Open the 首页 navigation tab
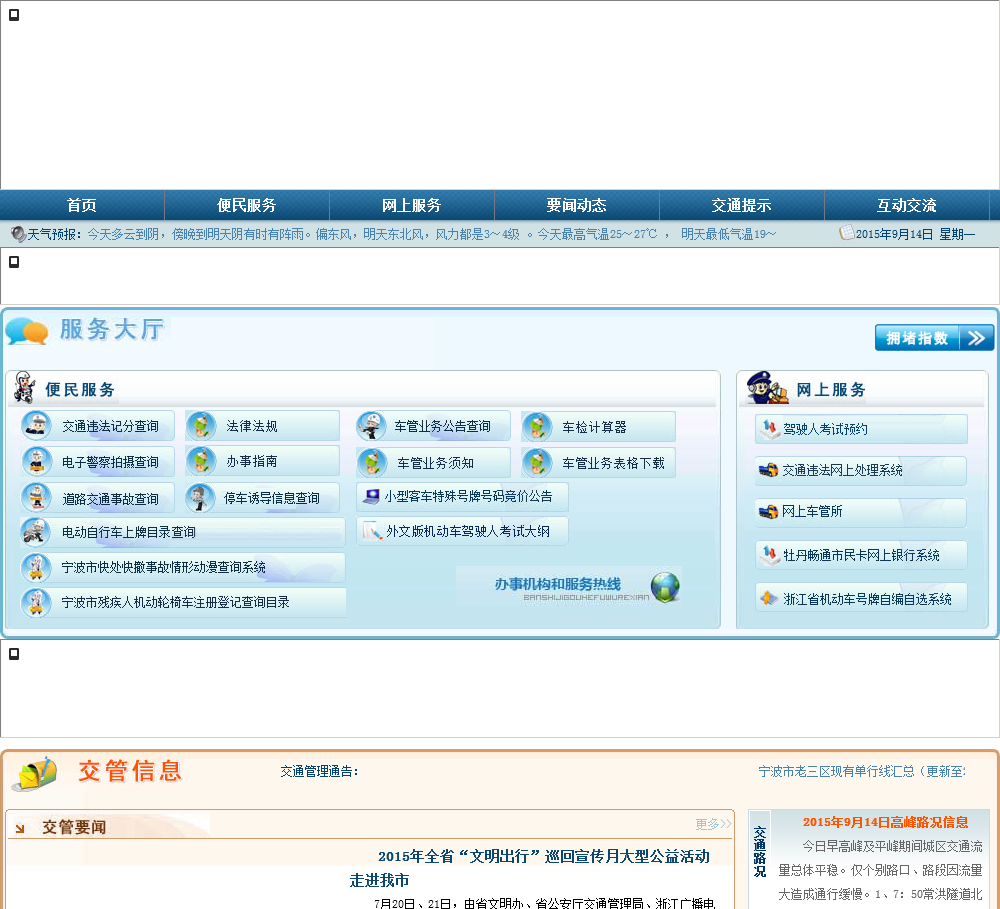Screen dimensions: 1000x909 (82, 205)
